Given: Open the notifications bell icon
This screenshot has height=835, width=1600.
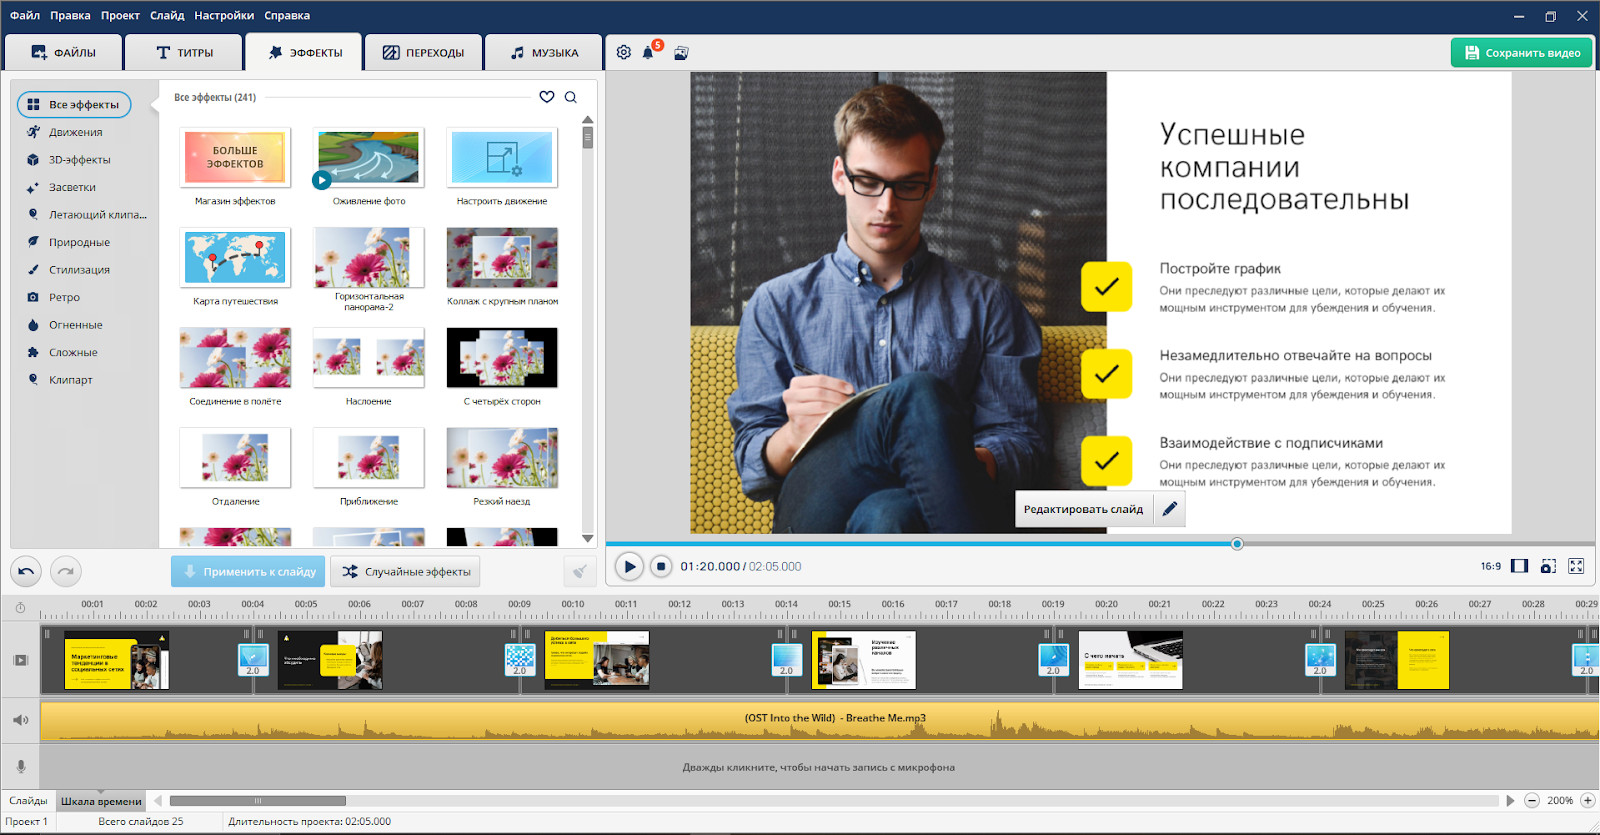Looking at the screenshot, I should 648,53.
